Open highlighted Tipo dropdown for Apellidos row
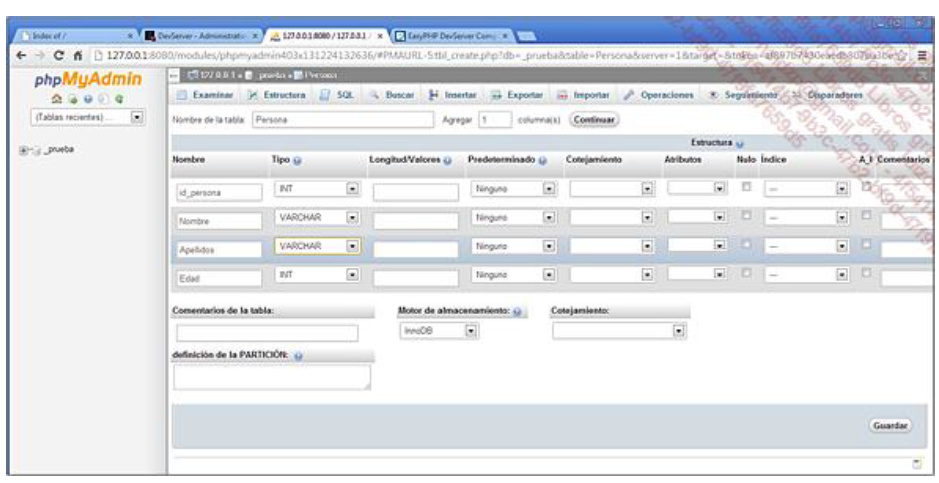The image size is (939, 483). [317, 246]
